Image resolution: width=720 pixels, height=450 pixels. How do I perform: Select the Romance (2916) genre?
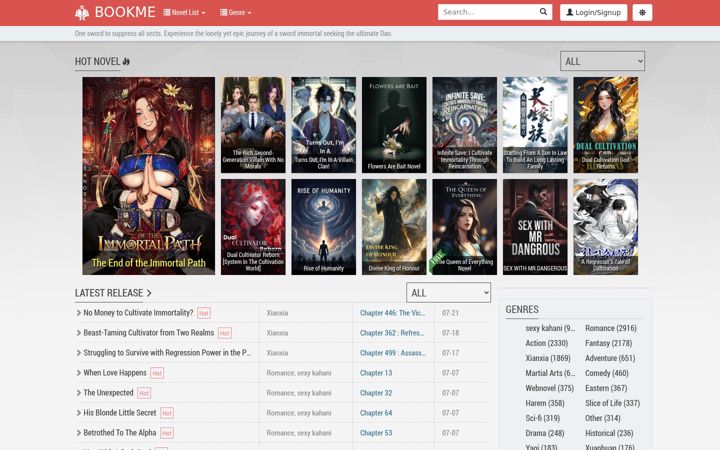pyautogui.click(x=611, y=328)
